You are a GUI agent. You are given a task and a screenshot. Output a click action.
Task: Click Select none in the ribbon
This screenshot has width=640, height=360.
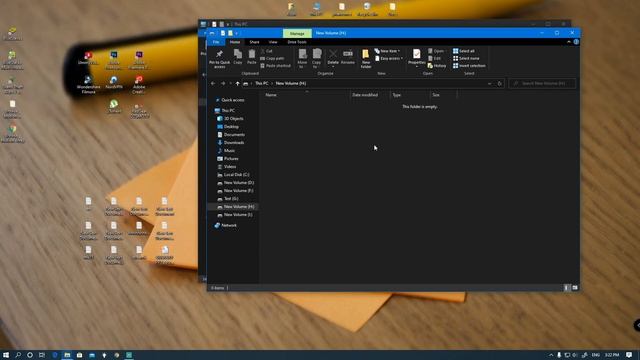coord(466,58)
